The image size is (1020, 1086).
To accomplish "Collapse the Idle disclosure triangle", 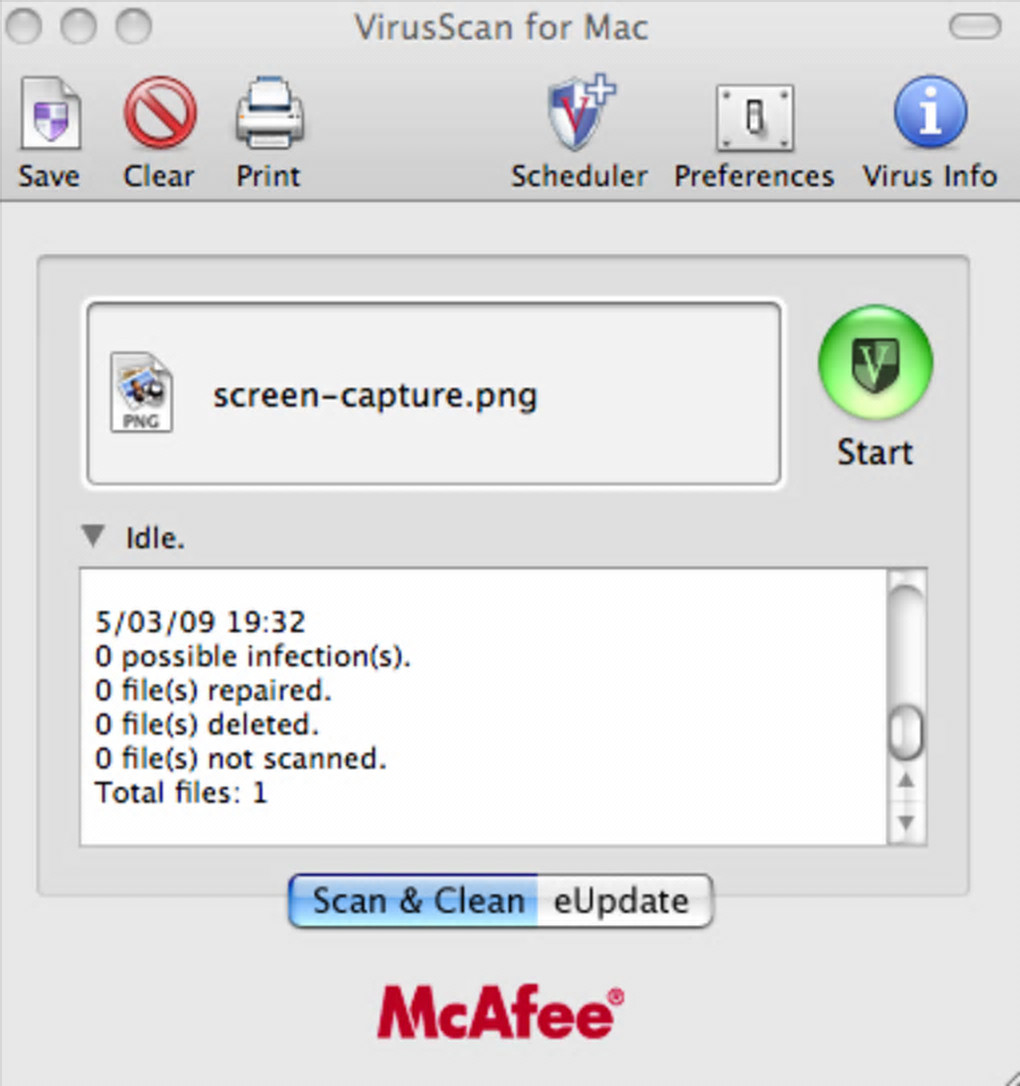I will click(93, 537).
